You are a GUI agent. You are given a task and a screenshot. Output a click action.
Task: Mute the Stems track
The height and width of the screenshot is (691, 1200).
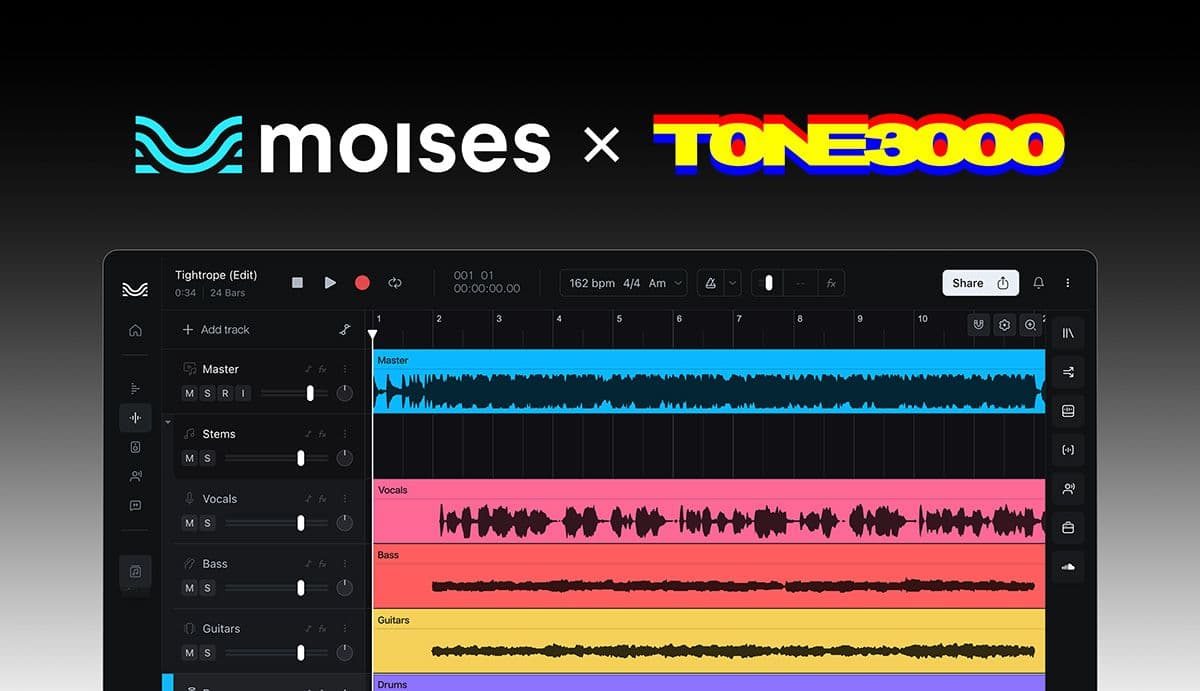(190, 458)
